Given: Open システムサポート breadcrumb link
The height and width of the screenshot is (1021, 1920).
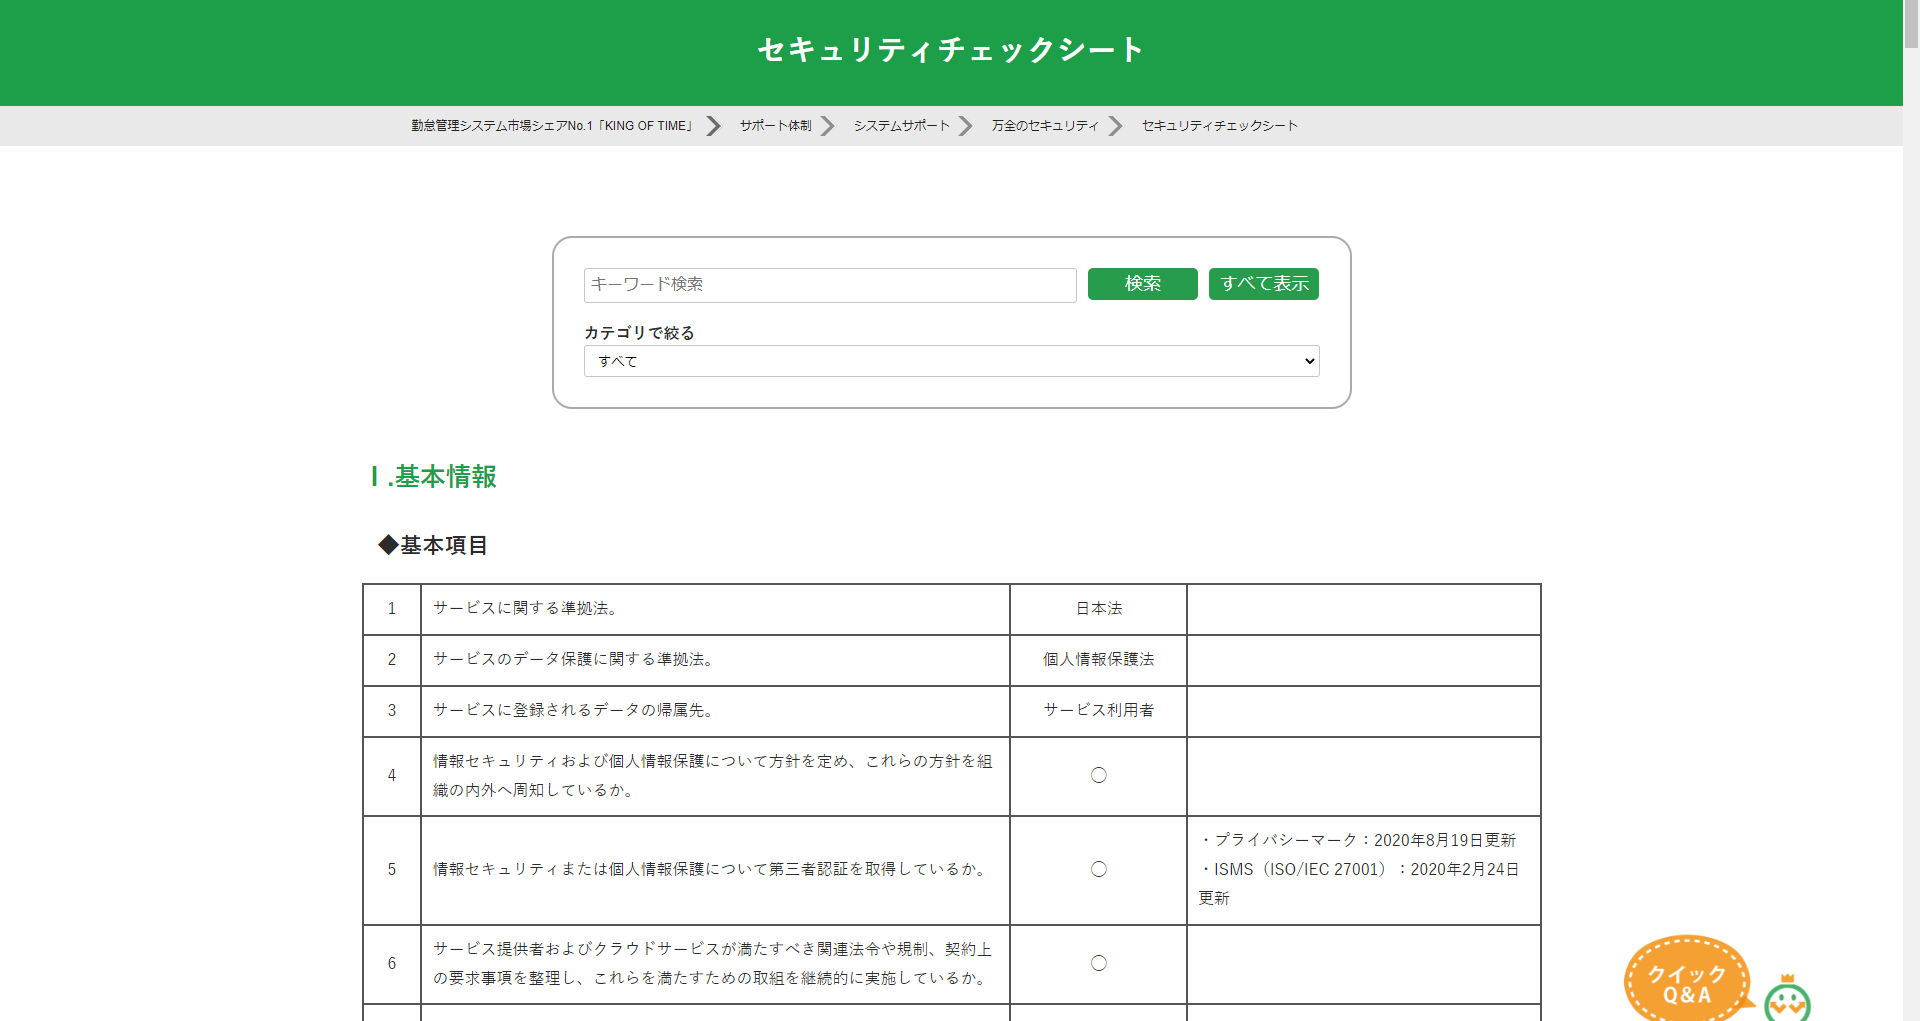Looking at the screenshot, I should pos(901,126).
